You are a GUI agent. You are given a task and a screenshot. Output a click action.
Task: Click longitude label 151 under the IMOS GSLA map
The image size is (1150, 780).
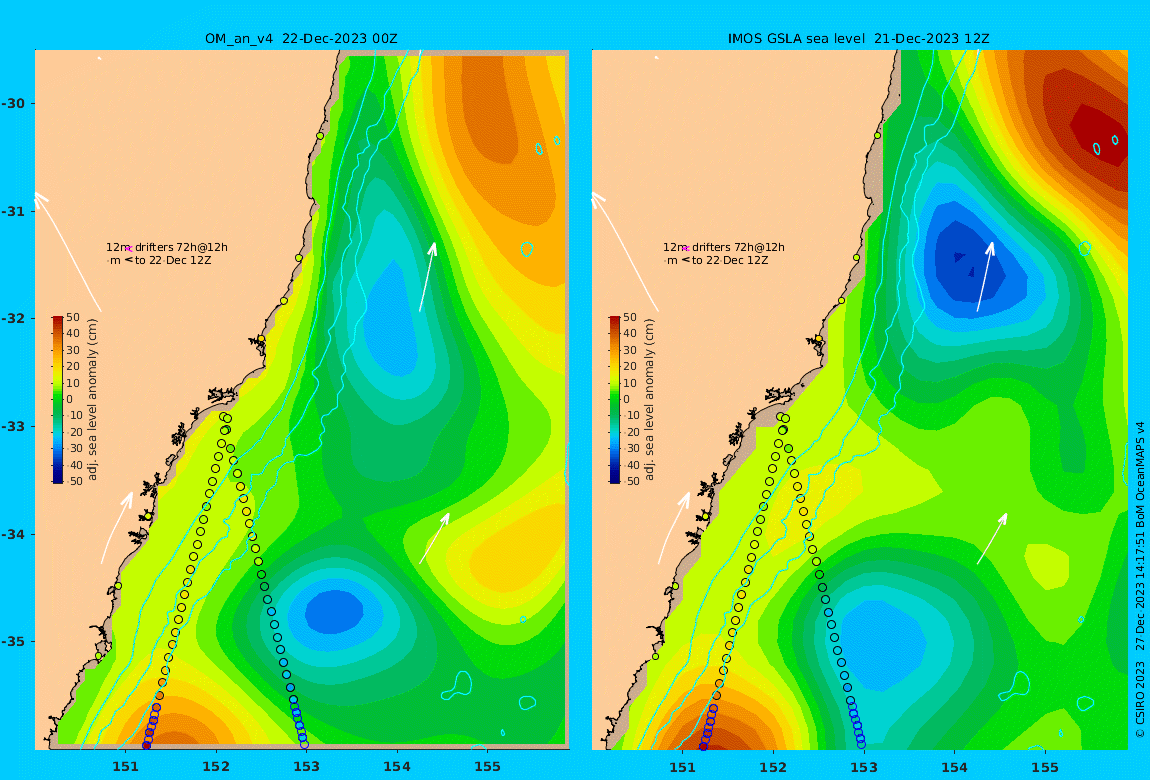[683, 767]
